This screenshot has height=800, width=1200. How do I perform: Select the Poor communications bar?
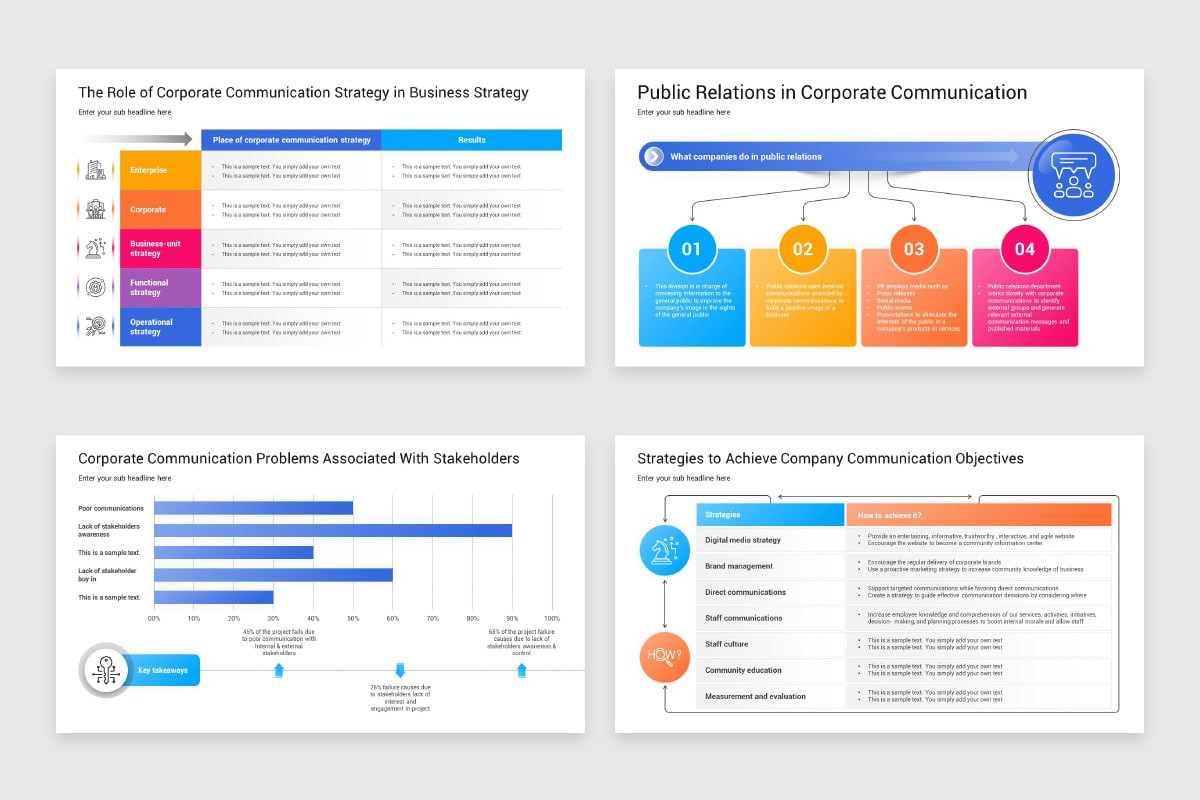point(250,508)
